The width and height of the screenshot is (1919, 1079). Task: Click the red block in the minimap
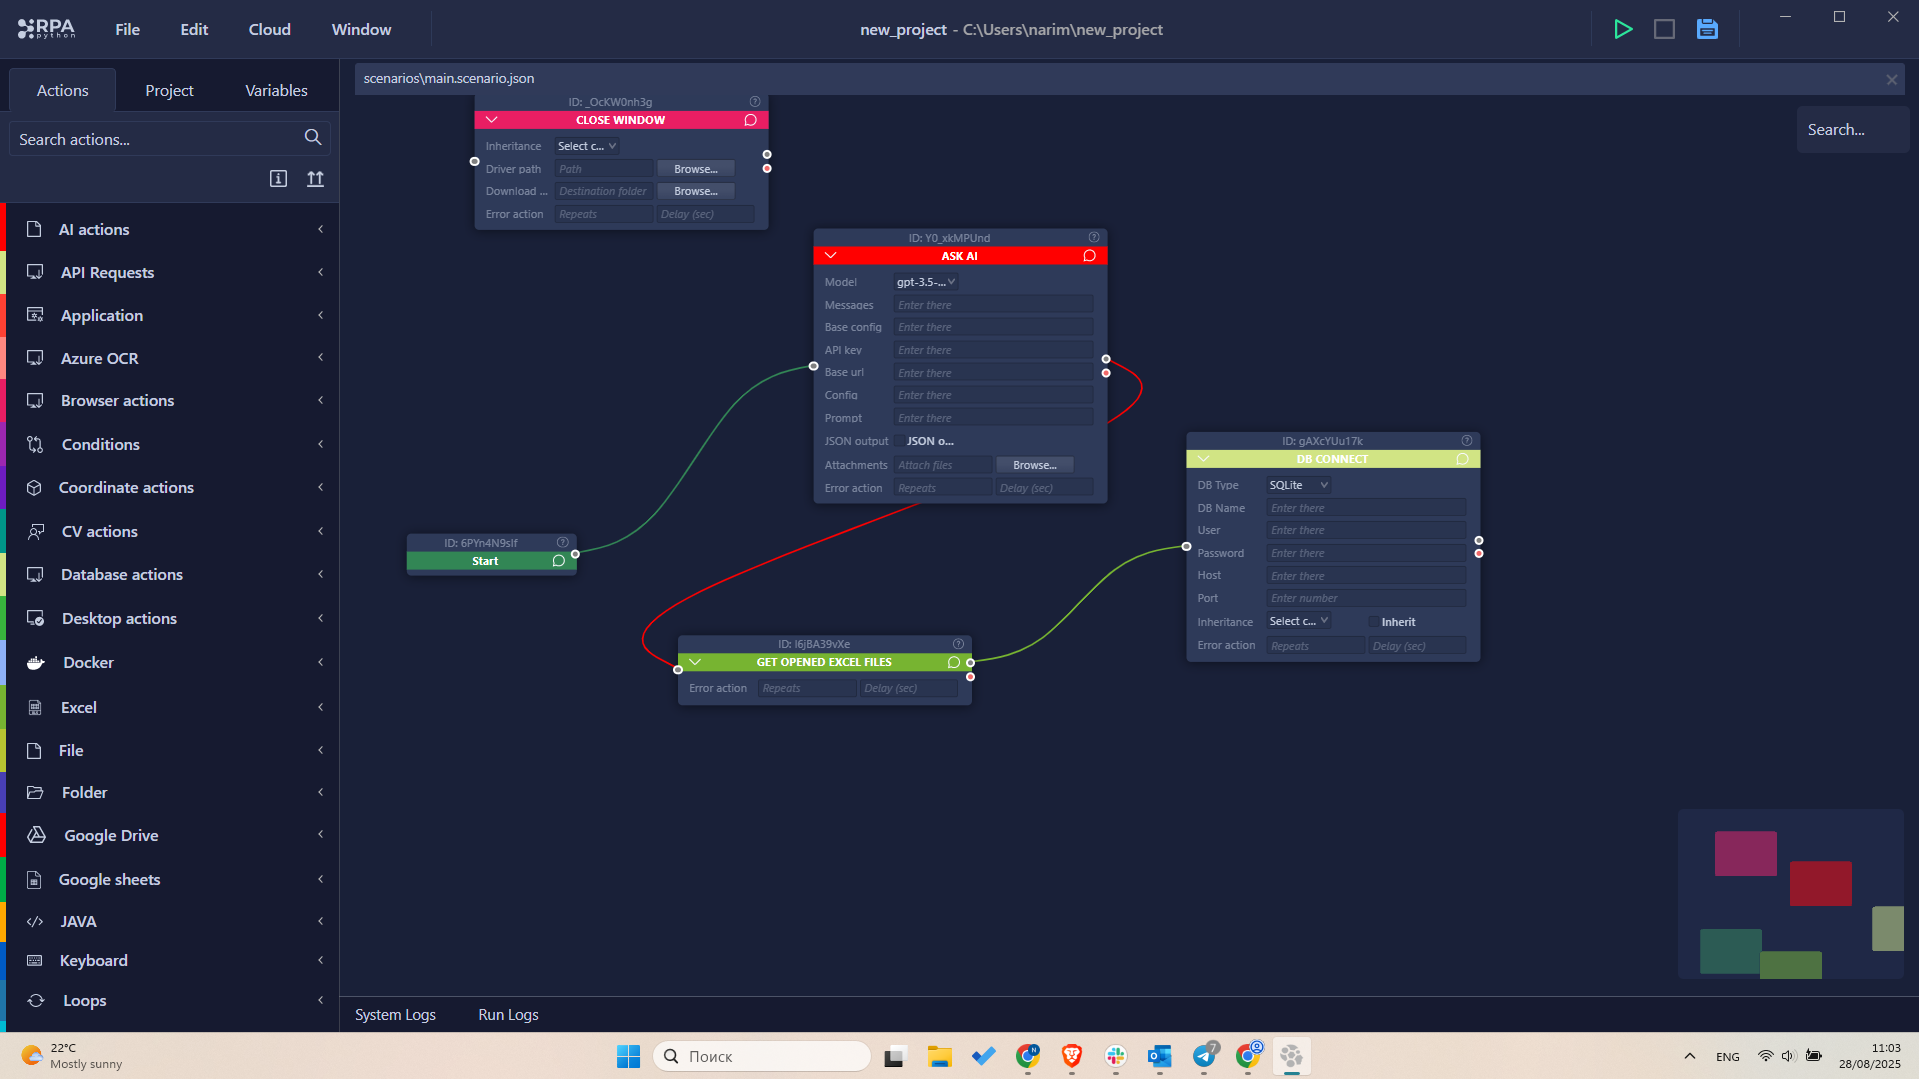pyautogui.click(x=1820, y=883)
